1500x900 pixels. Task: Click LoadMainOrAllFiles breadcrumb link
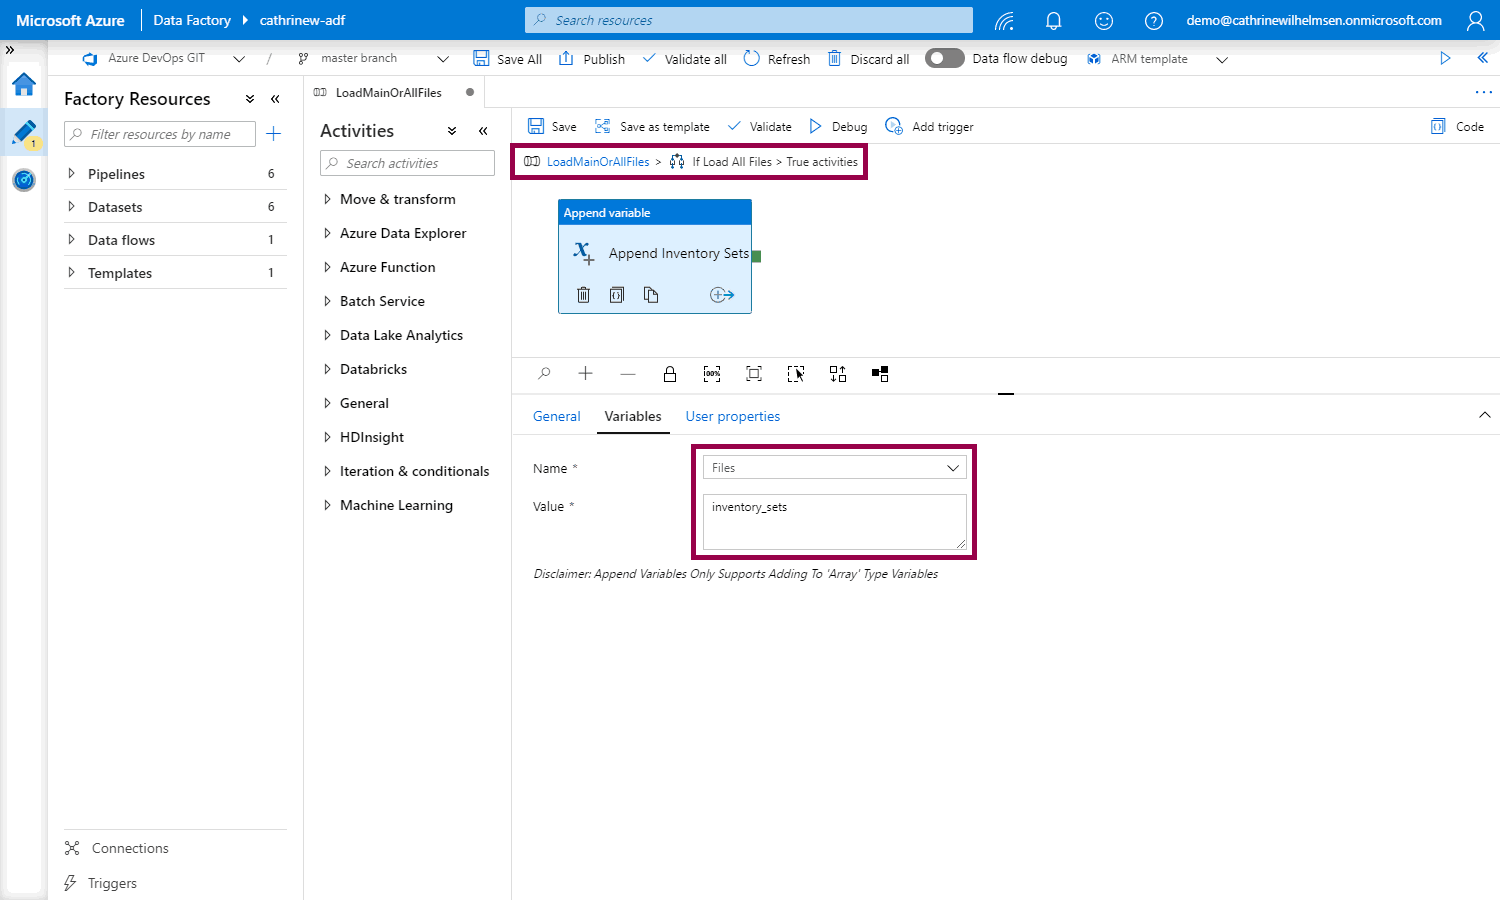point(597,162)
